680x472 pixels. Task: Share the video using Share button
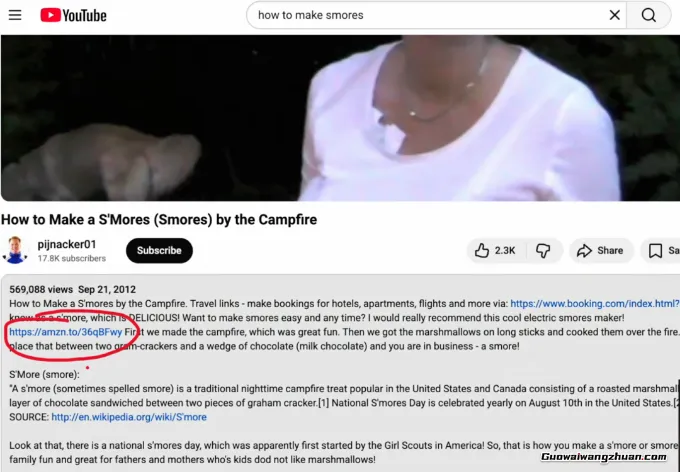(x=600, y=250)
